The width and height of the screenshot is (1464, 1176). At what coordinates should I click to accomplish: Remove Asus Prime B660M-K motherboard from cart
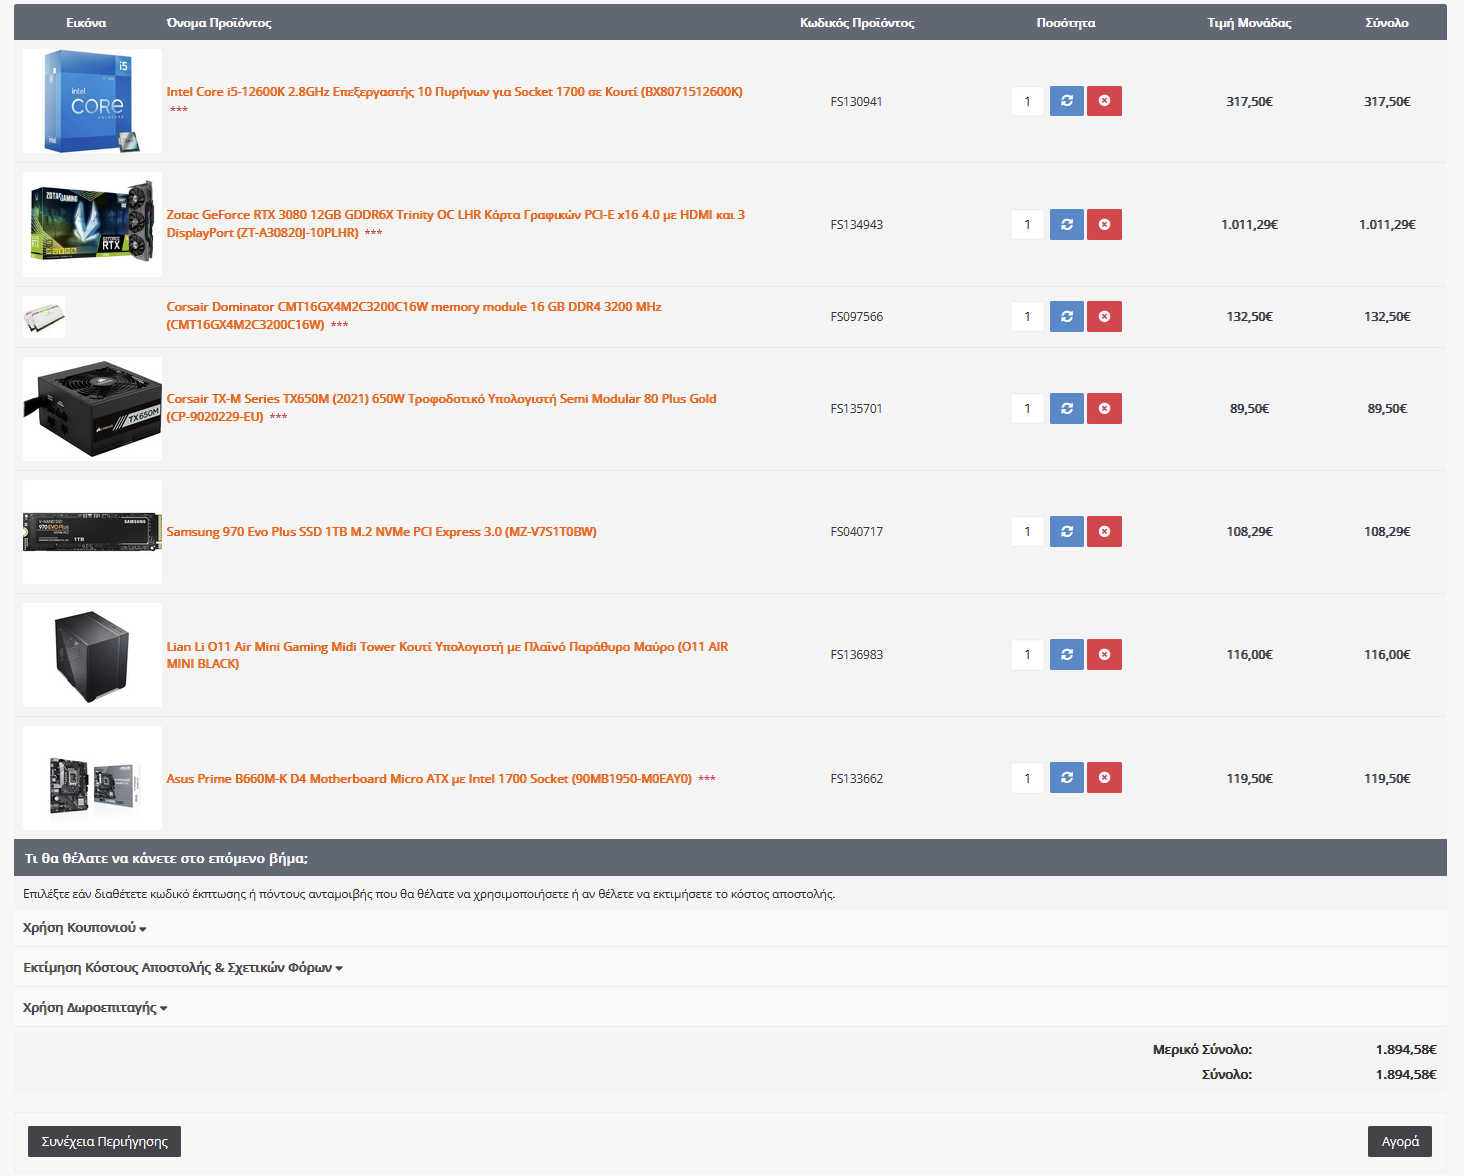[x=1104, y=777]
